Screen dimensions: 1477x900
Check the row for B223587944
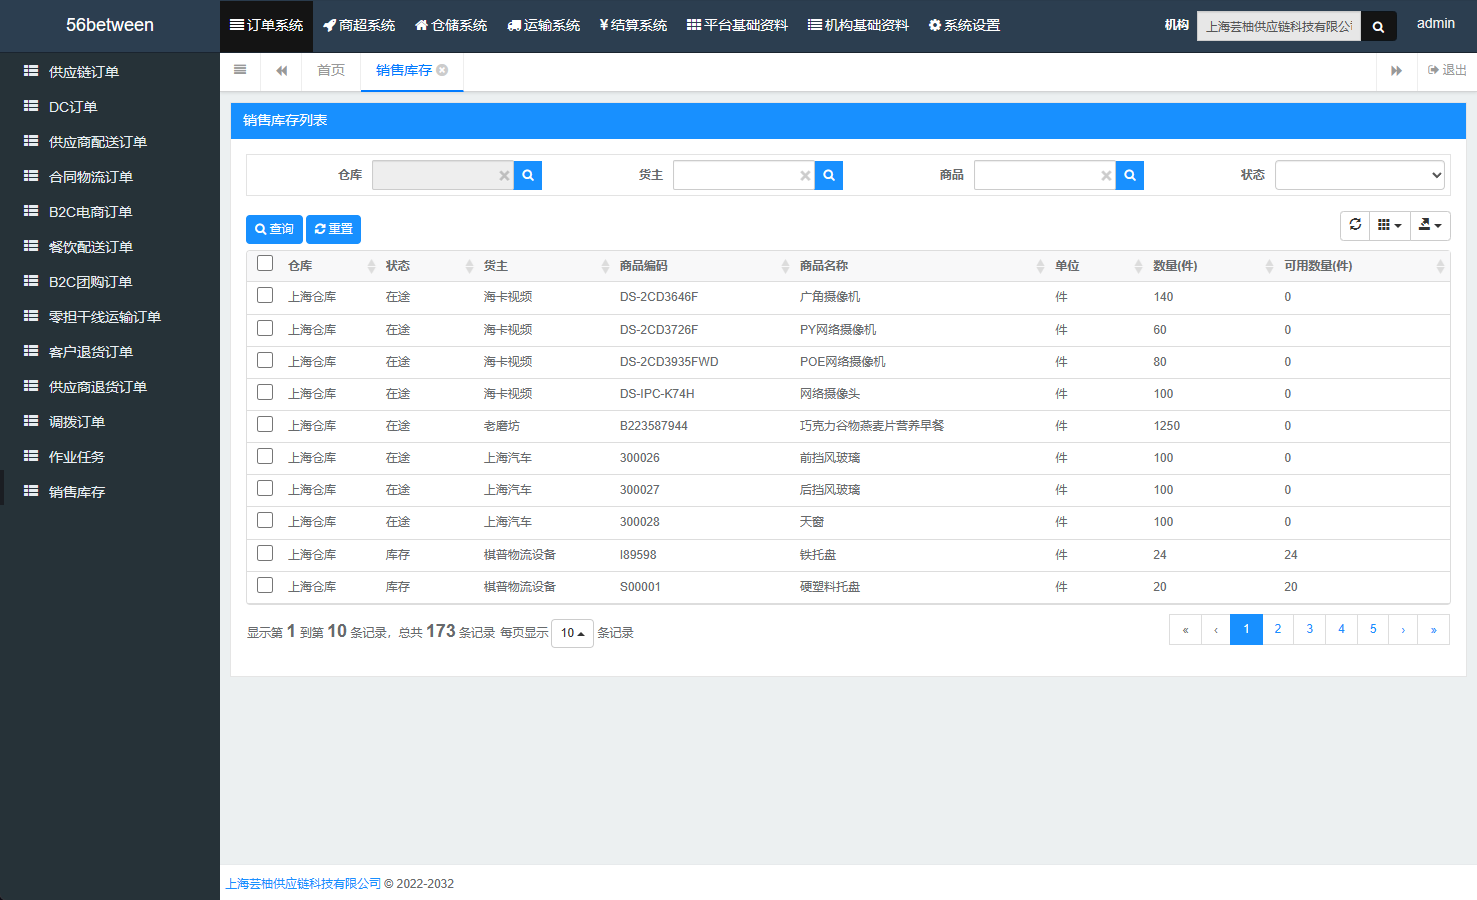(265, 424)
